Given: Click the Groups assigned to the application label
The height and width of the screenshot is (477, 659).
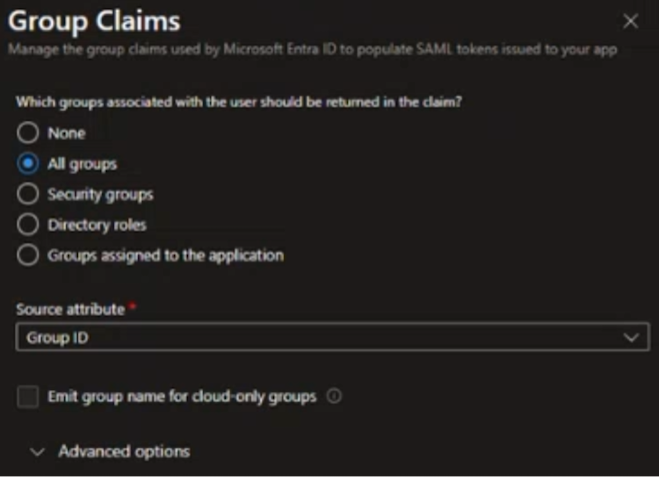Looking at the screenshot, I should click(x=165, y=255).
